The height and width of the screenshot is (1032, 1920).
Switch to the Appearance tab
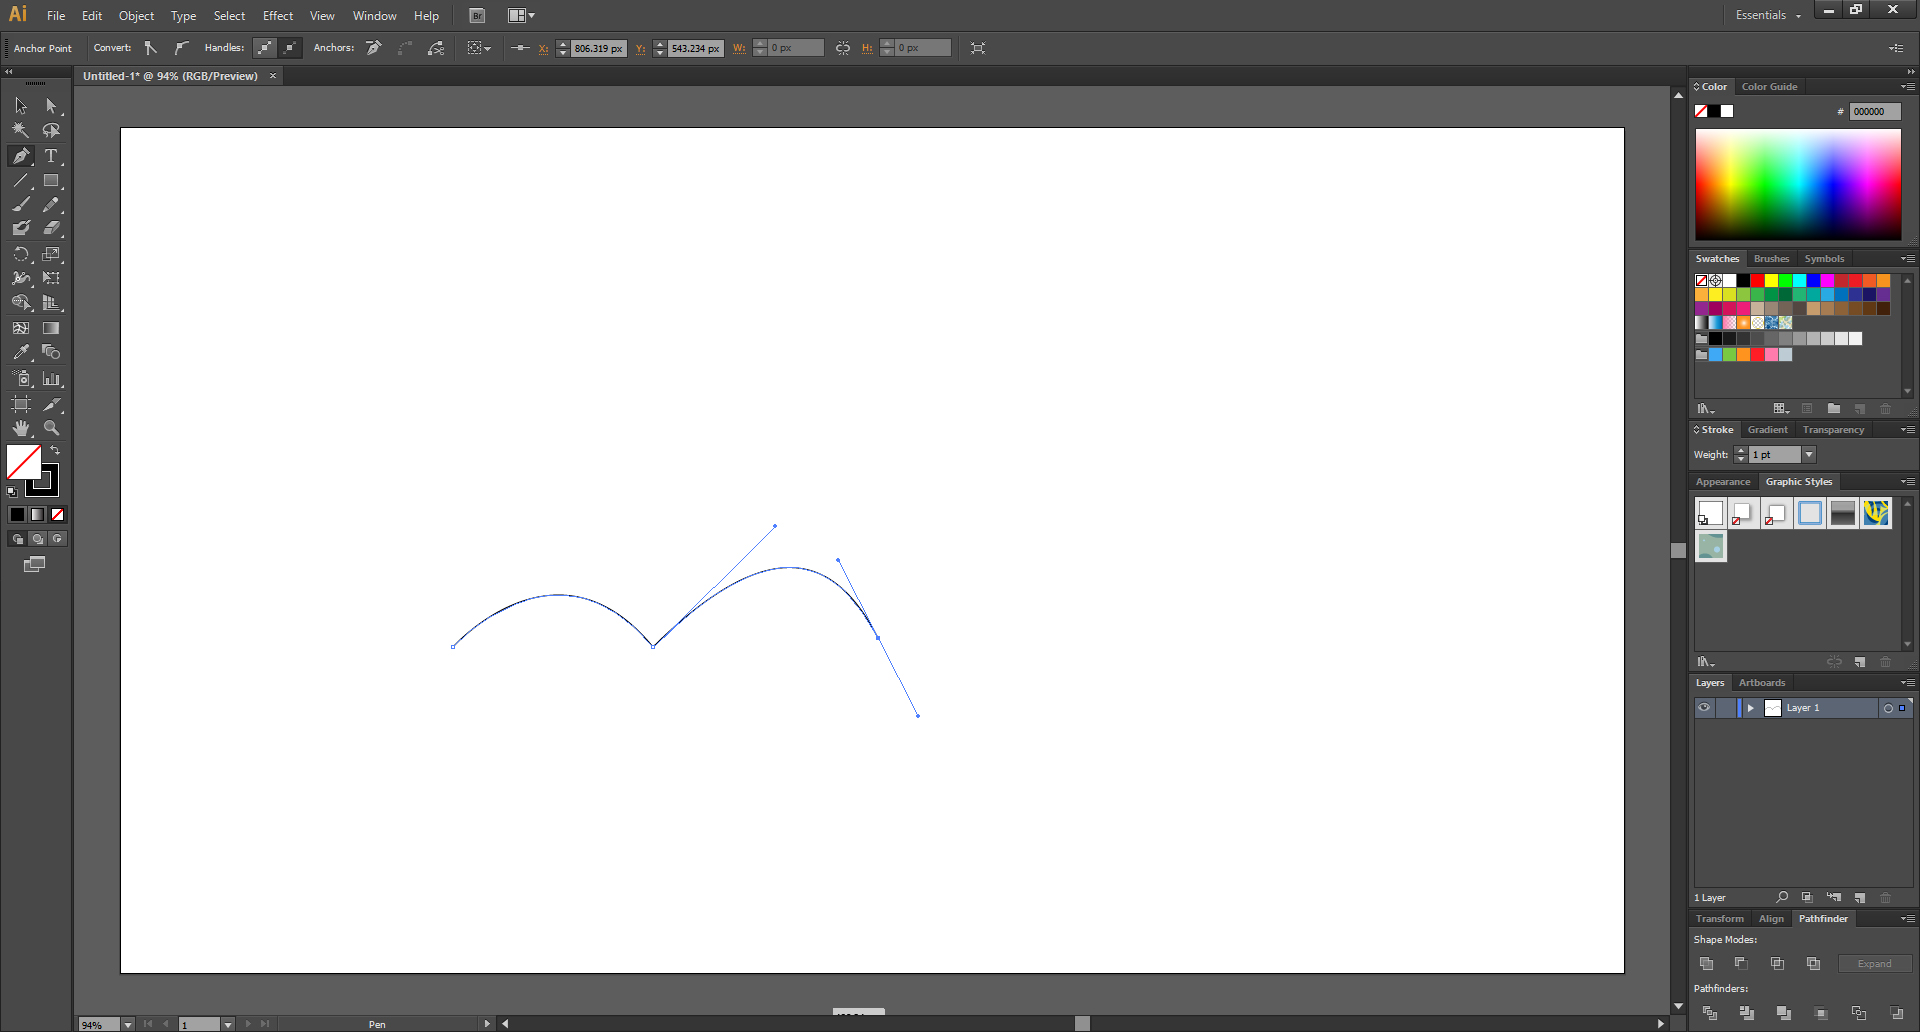[x=1723, y=482]
